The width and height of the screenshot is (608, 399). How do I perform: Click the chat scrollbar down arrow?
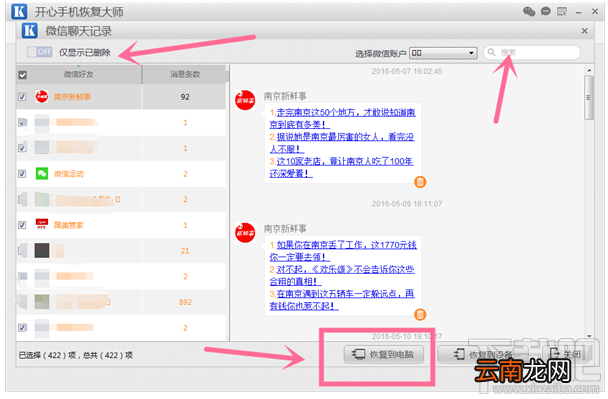pos(589,336)
